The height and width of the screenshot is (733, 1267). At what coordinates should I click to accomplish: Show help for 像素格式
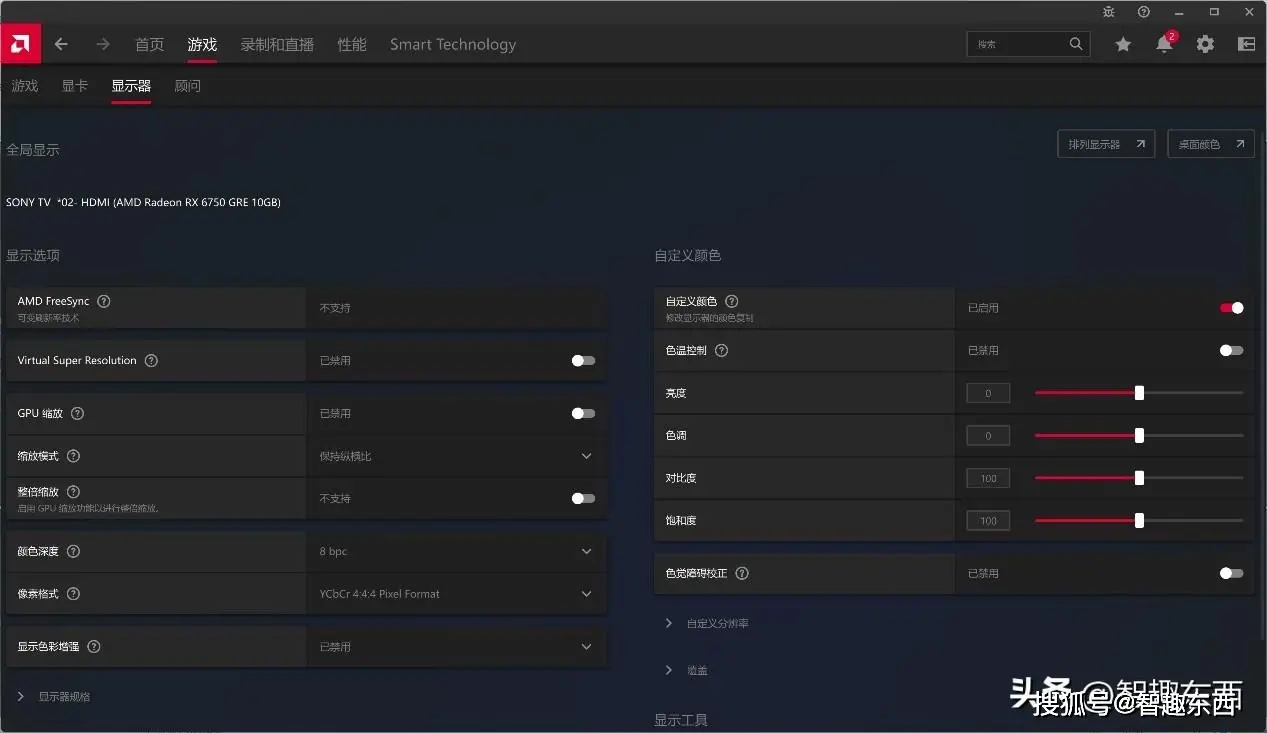(x=73, y=594)
